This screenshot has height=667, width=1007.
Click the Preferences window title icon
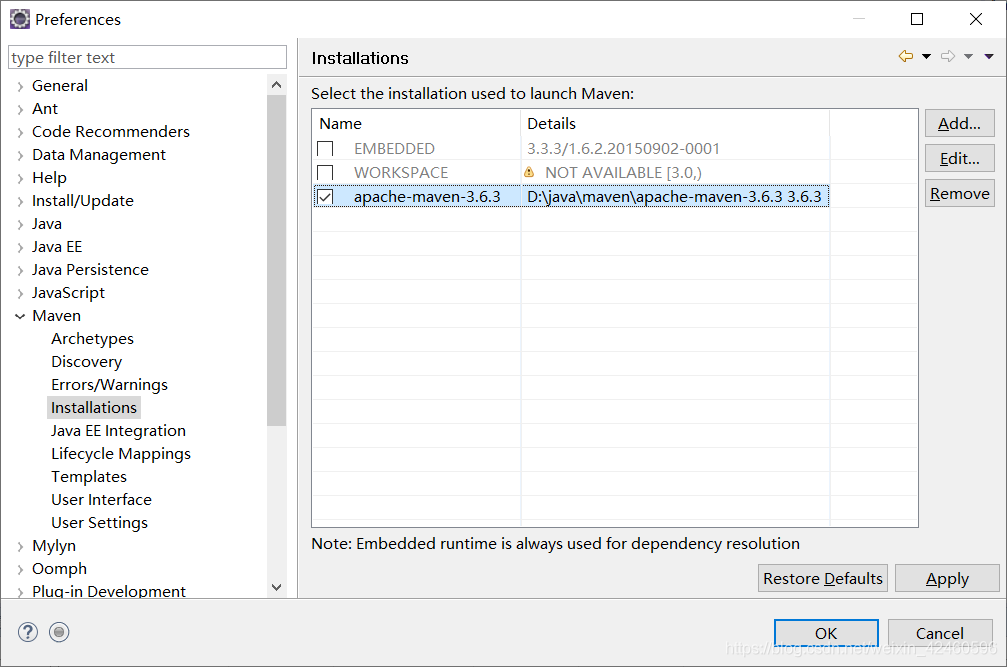click(19, 19)
